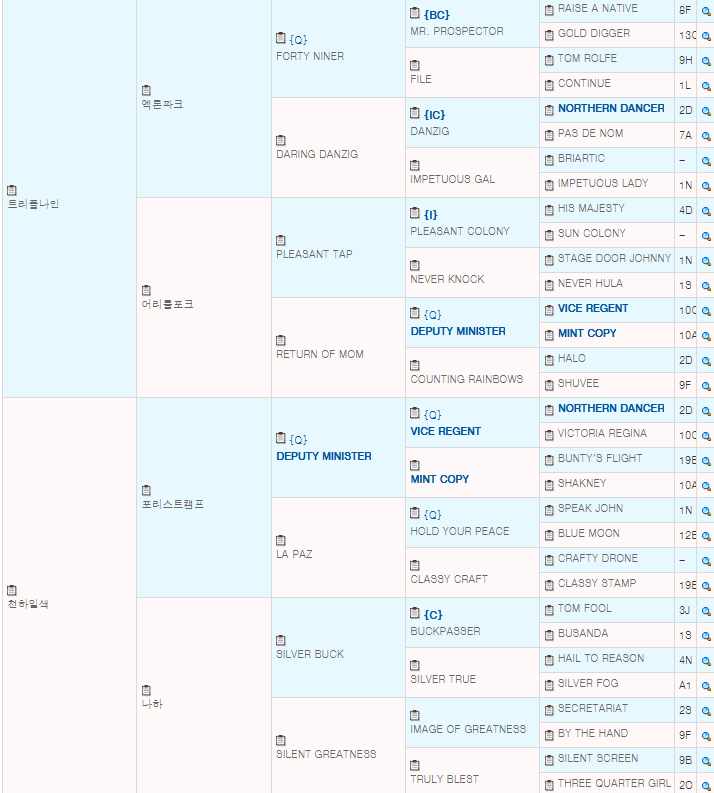Select horse name 트리플나인
Image resolution: width=714 pixels, height=793 pixels.
pos(33,204)
